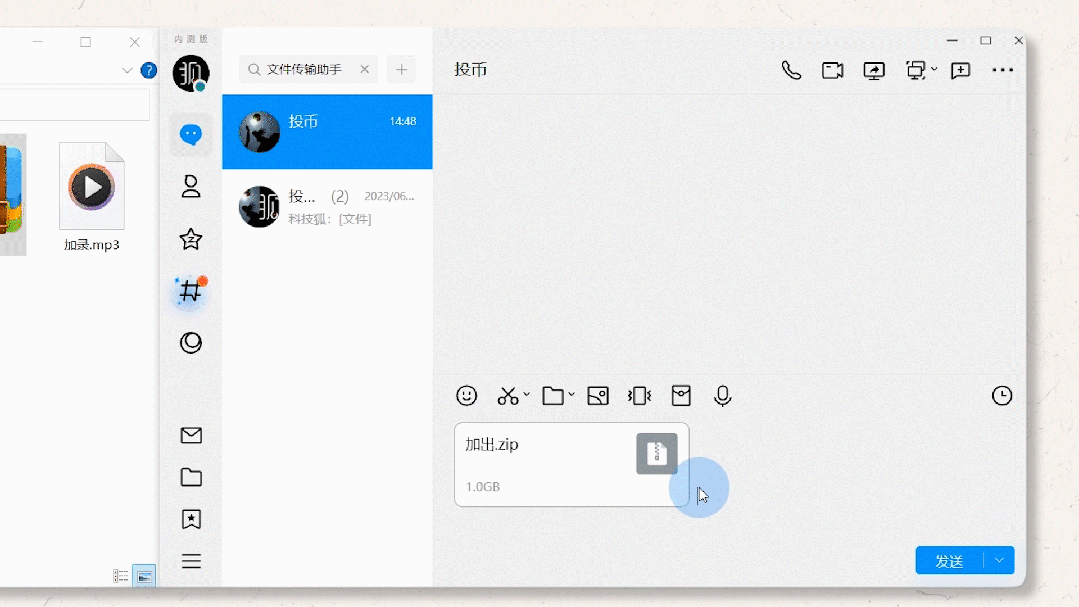Record a voice message with microphone

tap(723, 396)
